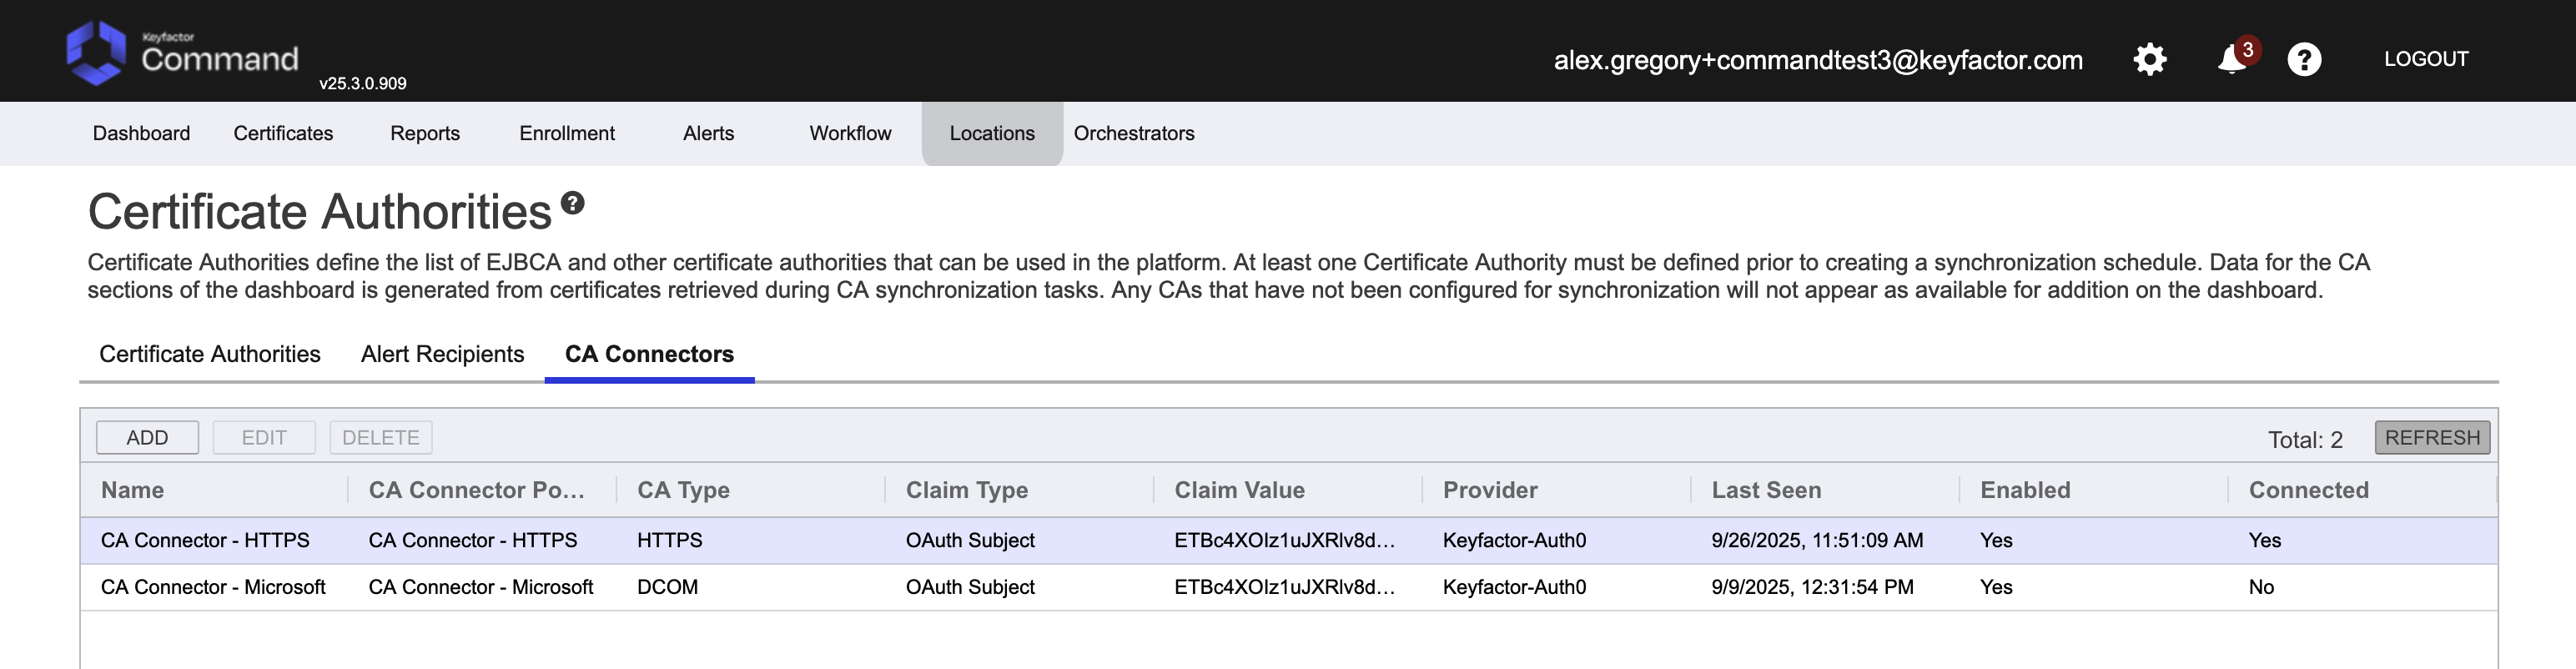Open the settings gear menu
This screenshot has height=669, width=2576.
point(2149,60)
